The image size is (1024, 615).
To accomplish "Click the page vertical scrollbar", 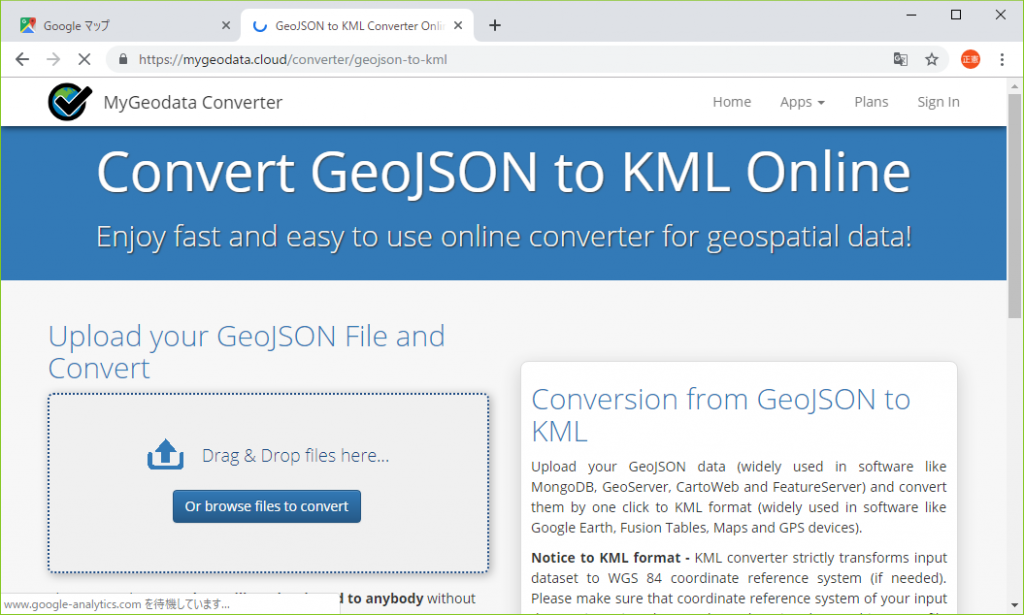I will [x=1015, y=200].
